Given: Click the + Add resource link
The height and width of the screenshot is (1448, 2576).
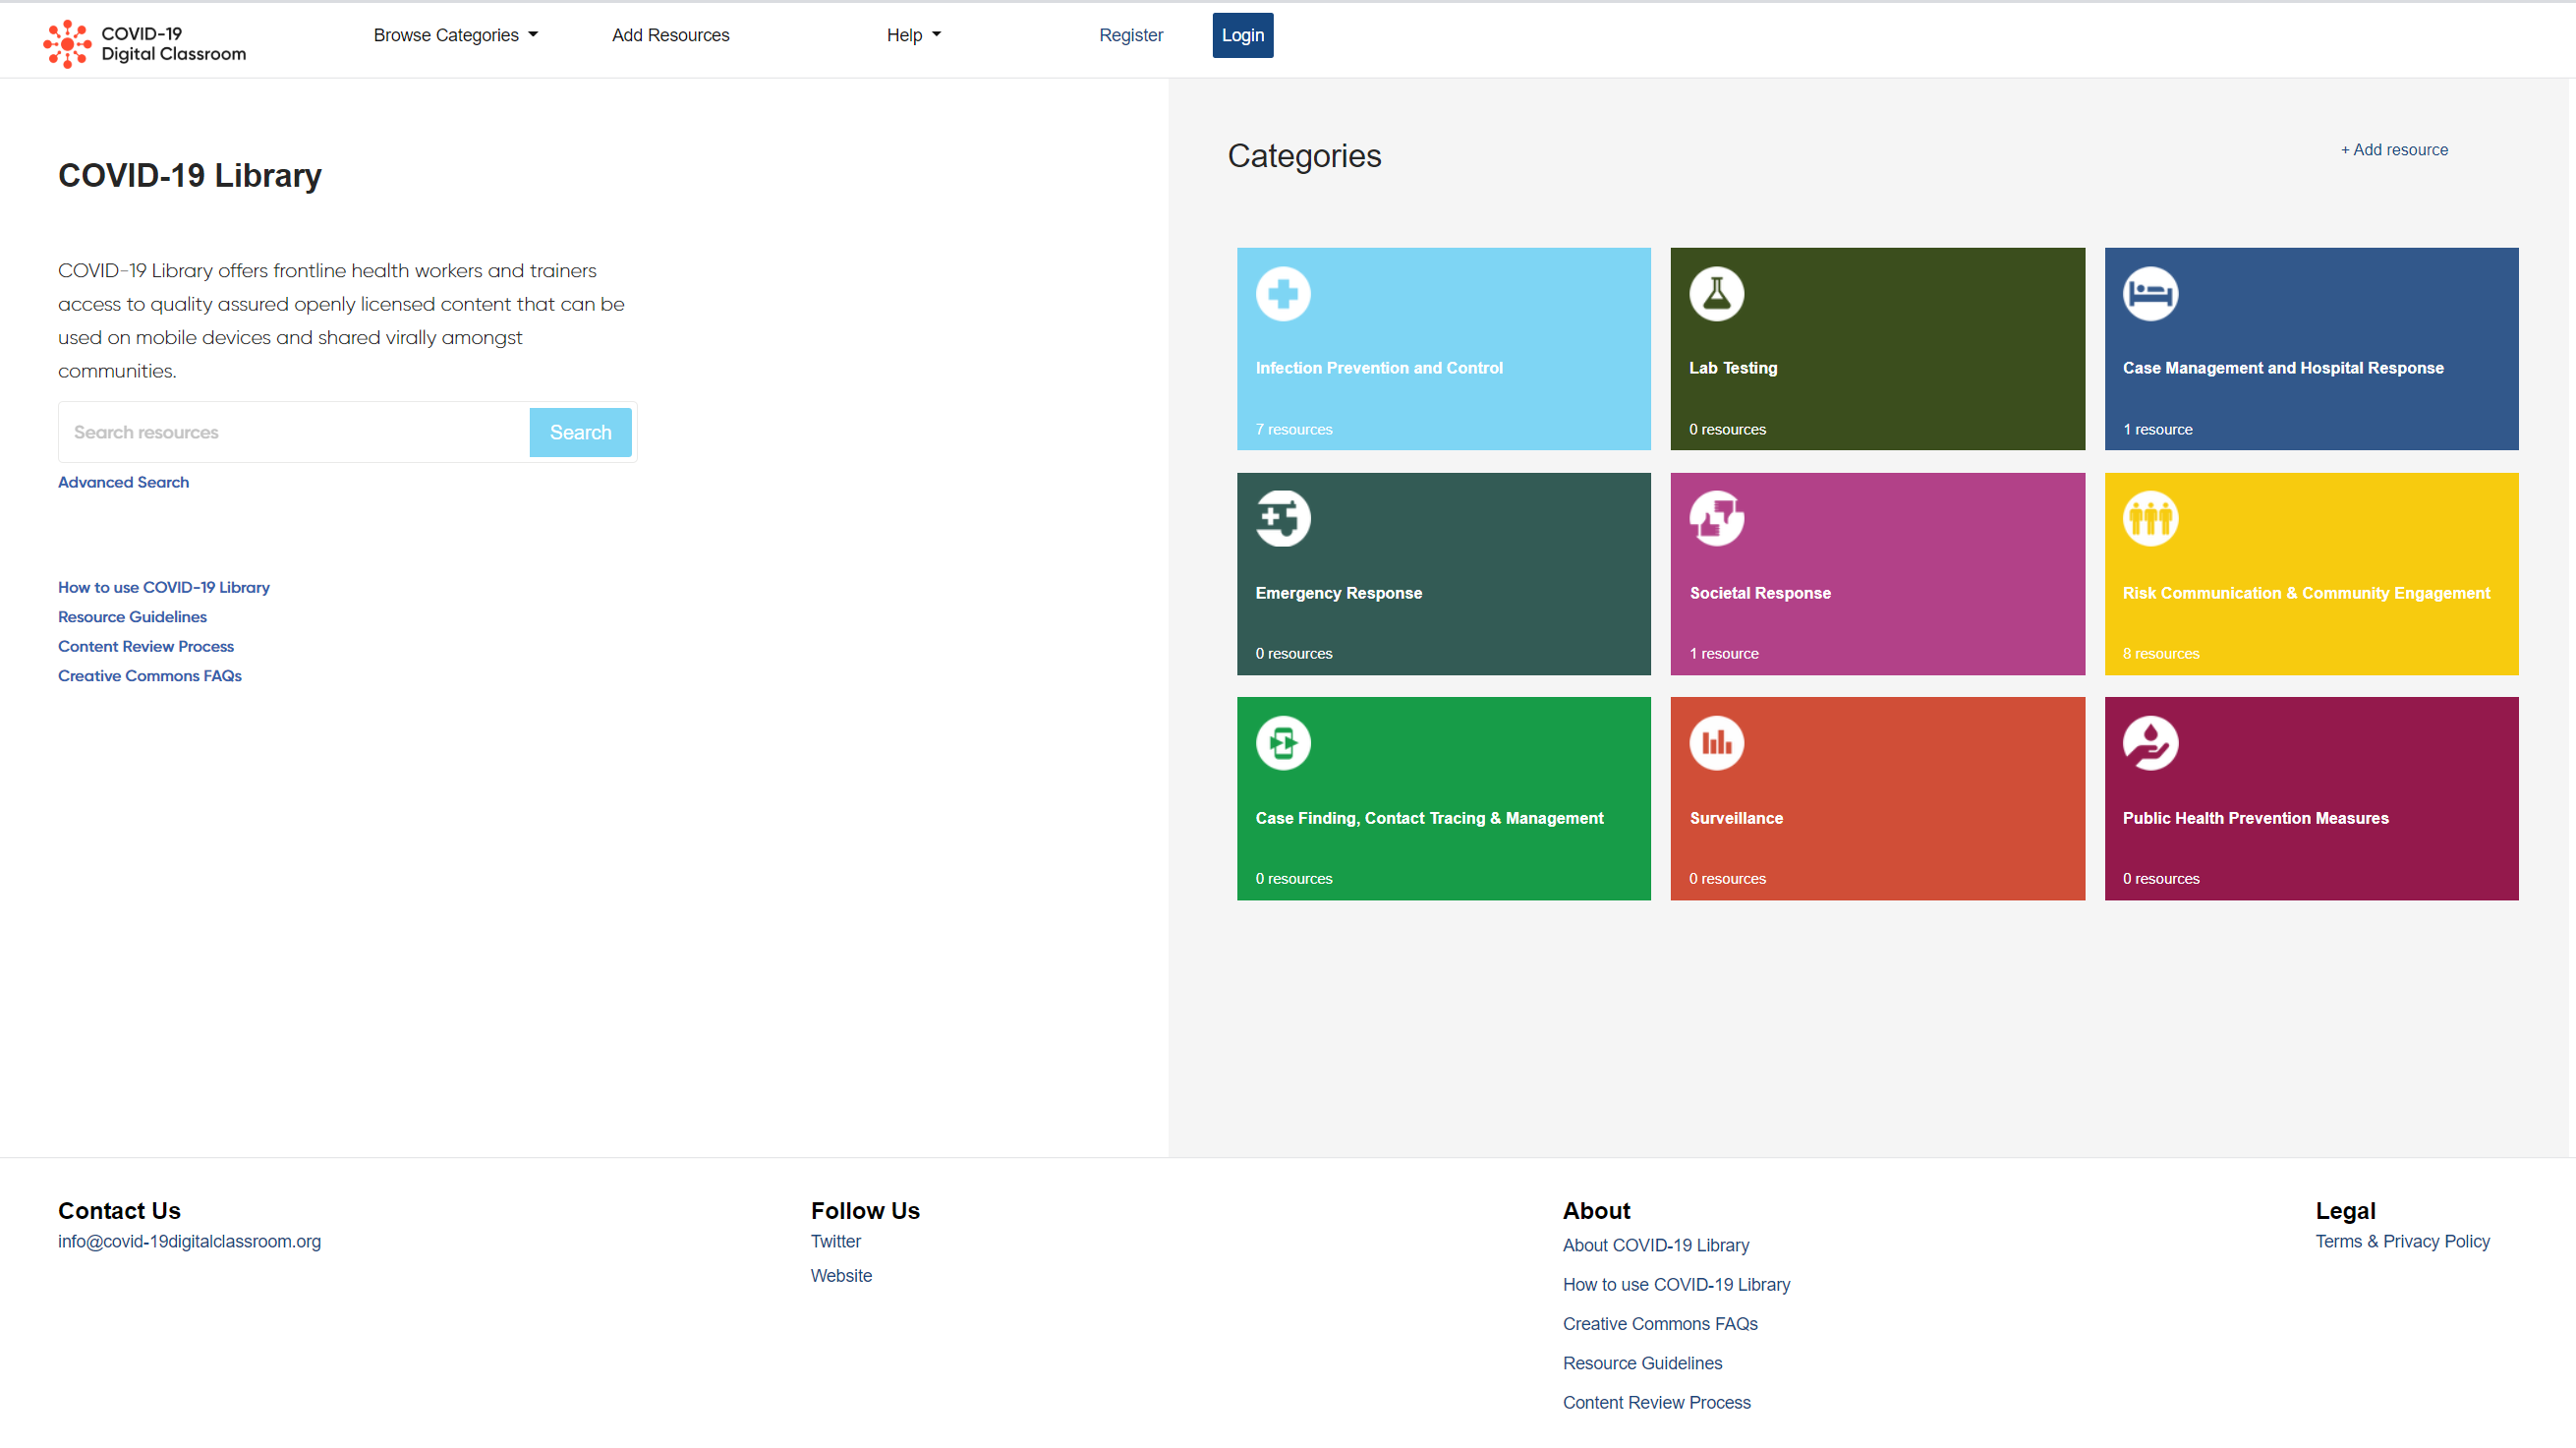Looking at the screenshot, I should point(2393,149).
